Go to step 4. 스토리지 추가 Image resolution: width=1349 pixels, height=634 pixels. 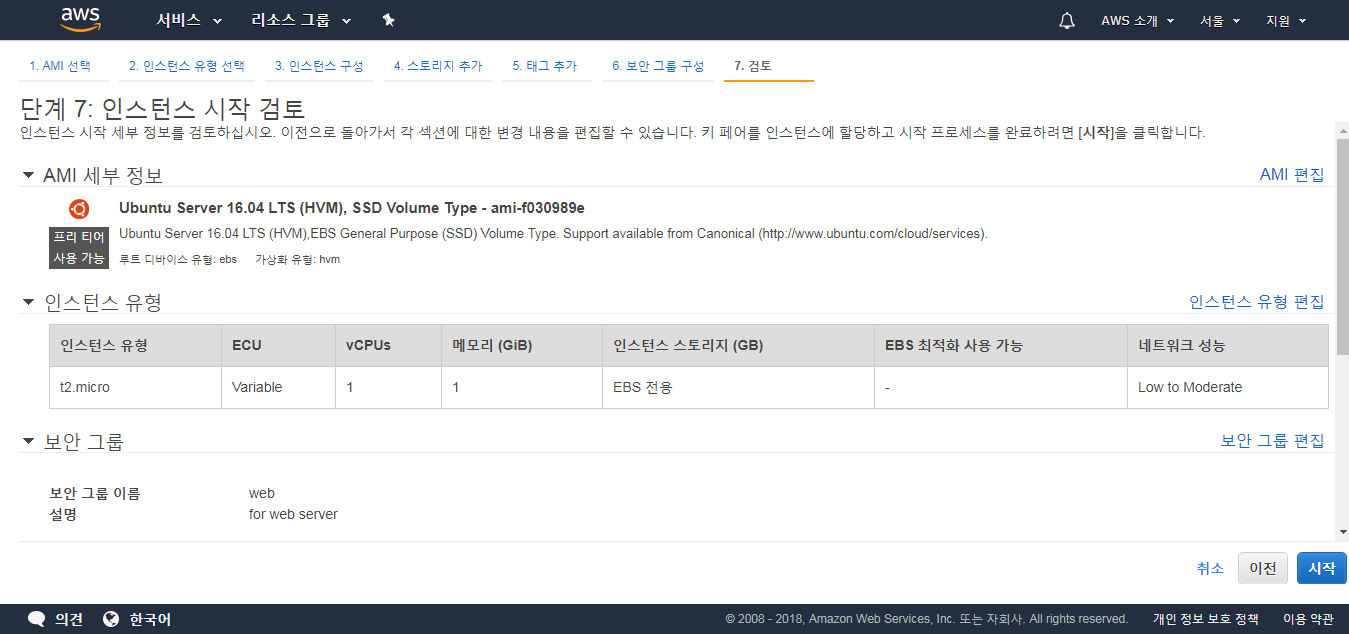pos(438,66)
